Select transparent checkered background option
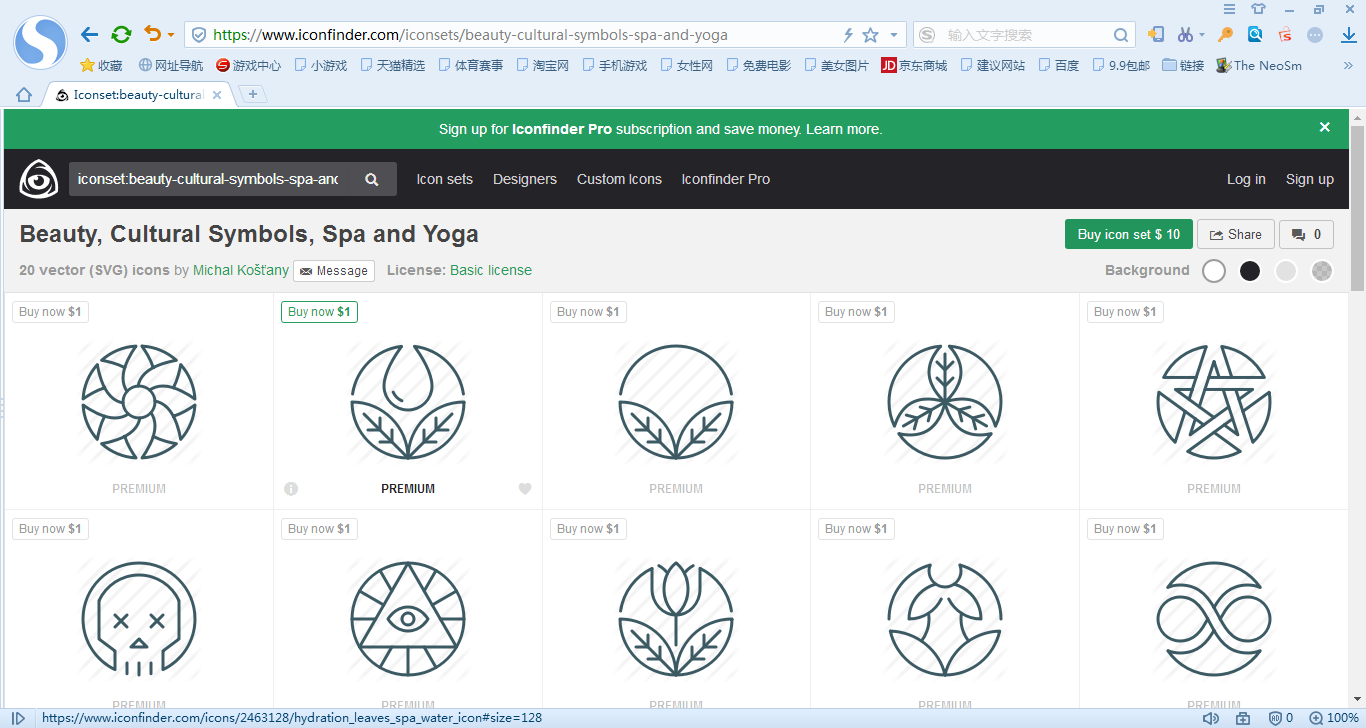 (x=1322, y=270)
